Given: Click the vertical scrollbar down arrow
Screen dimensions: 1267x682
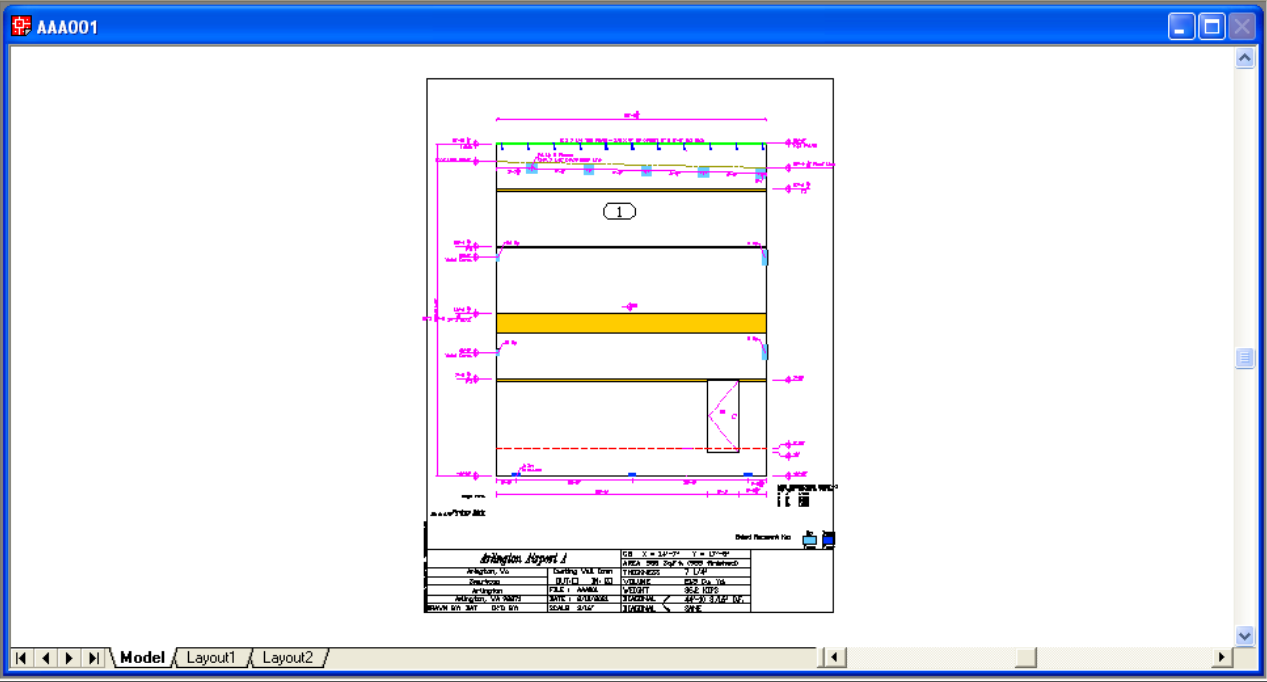Looking at the screenshot, I should pyautogui.click(x=1244, y=634).
